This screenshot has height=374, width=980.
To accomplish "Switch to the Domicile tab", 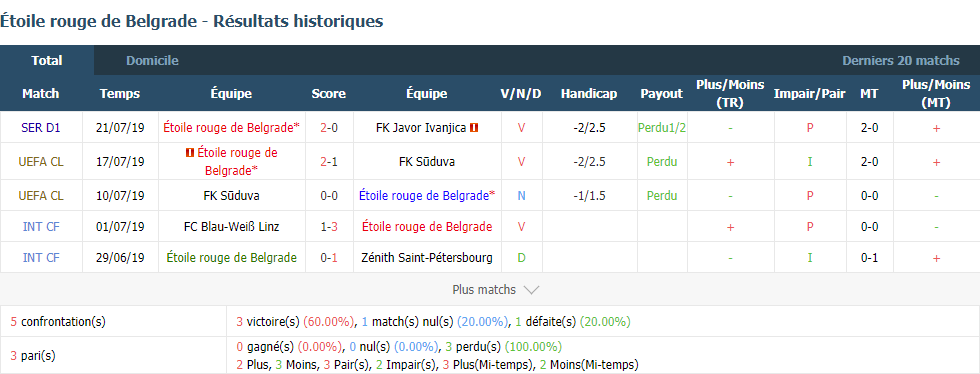I will click(152, 61).
